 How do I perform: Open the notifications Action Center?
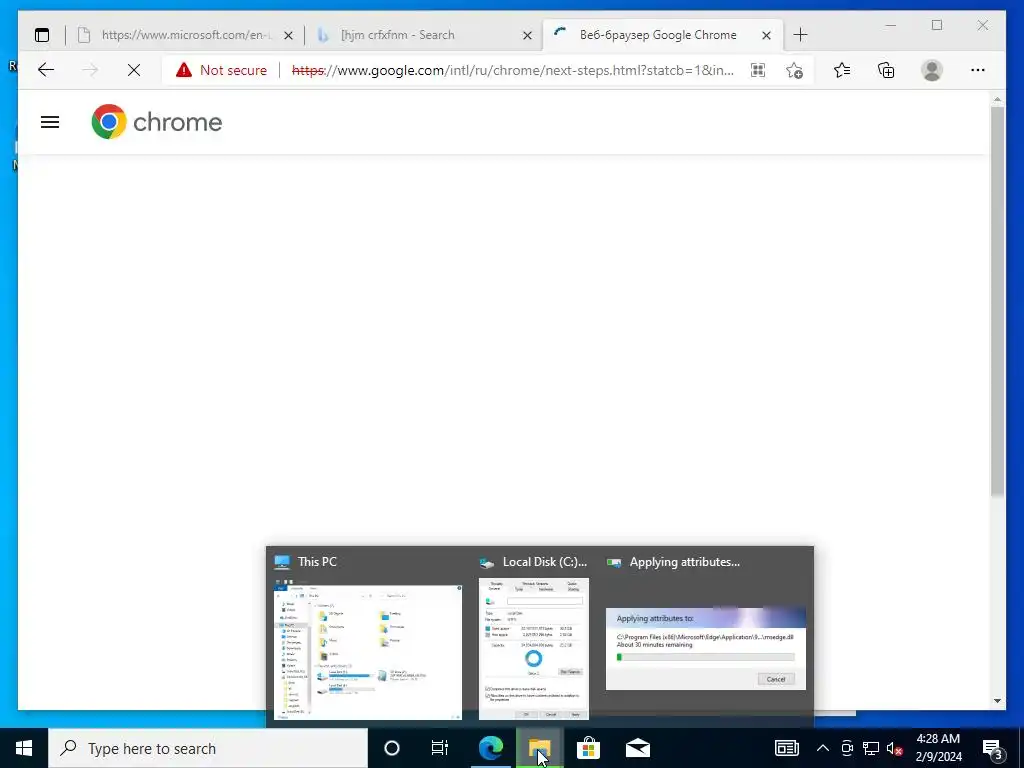(993, 748)
